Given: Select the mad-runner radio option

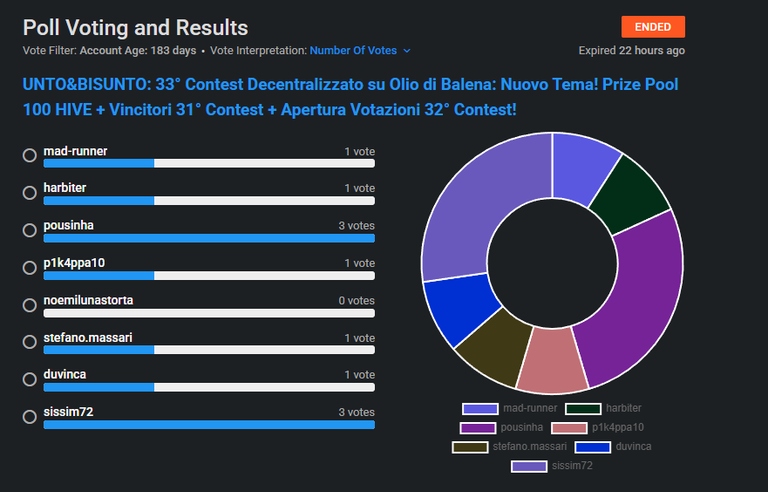Looking at the screenshot, I should coord(30,155).
